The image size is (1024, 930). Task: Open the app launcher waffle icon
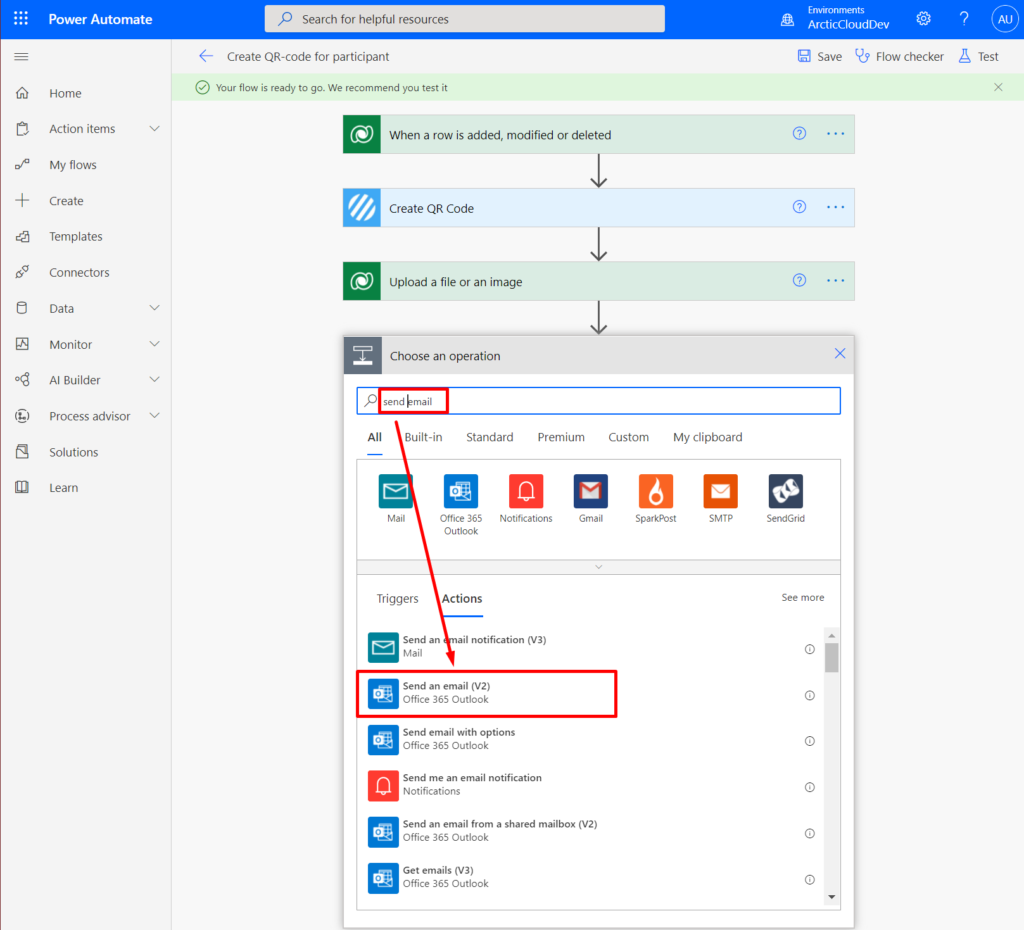[21, 19]
